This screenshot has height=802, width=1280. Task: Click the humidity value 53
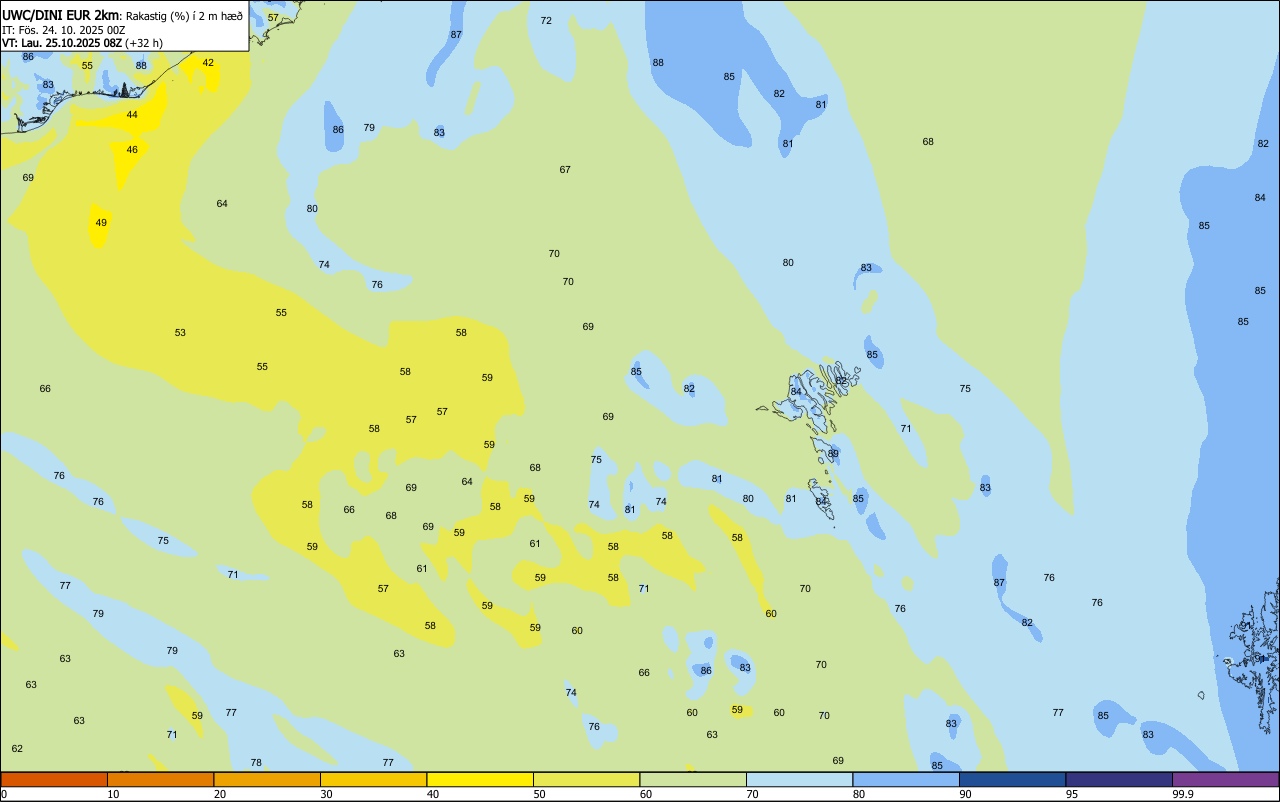(180, 333)
